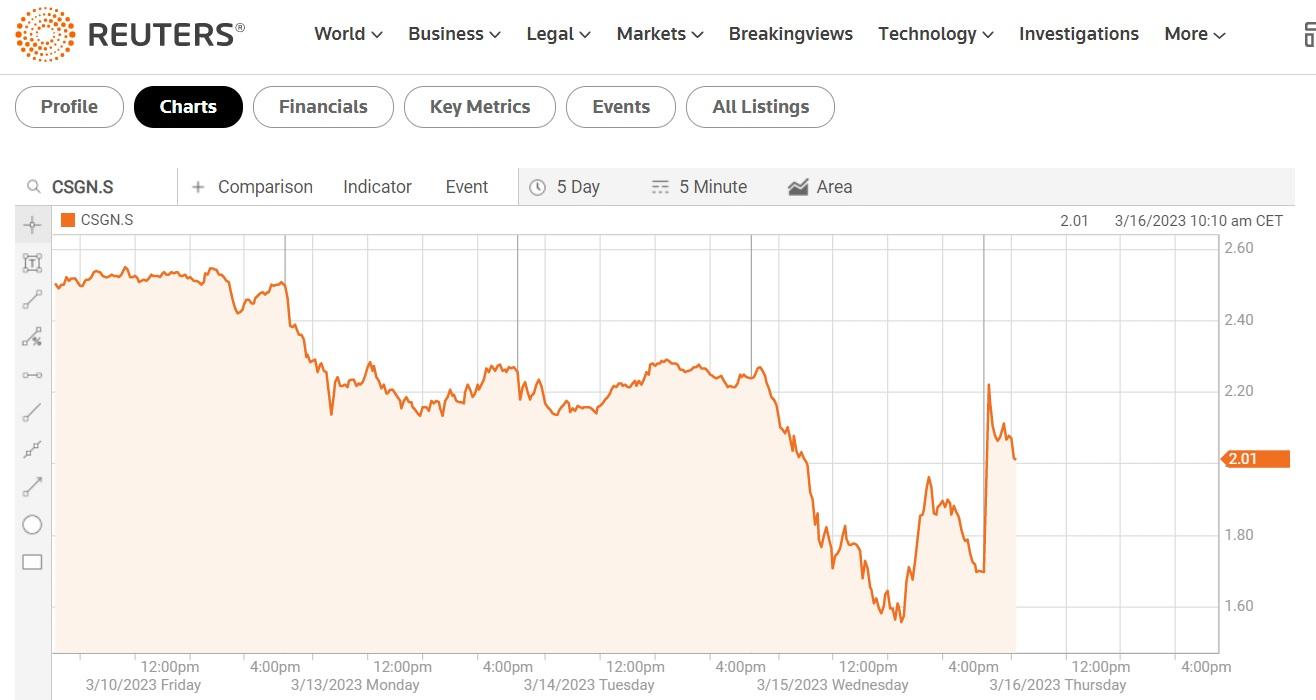Screen dimensions: 1316x700
Task: Open the 5 Minute interval dropdown
Action: [x=699, y=187]
